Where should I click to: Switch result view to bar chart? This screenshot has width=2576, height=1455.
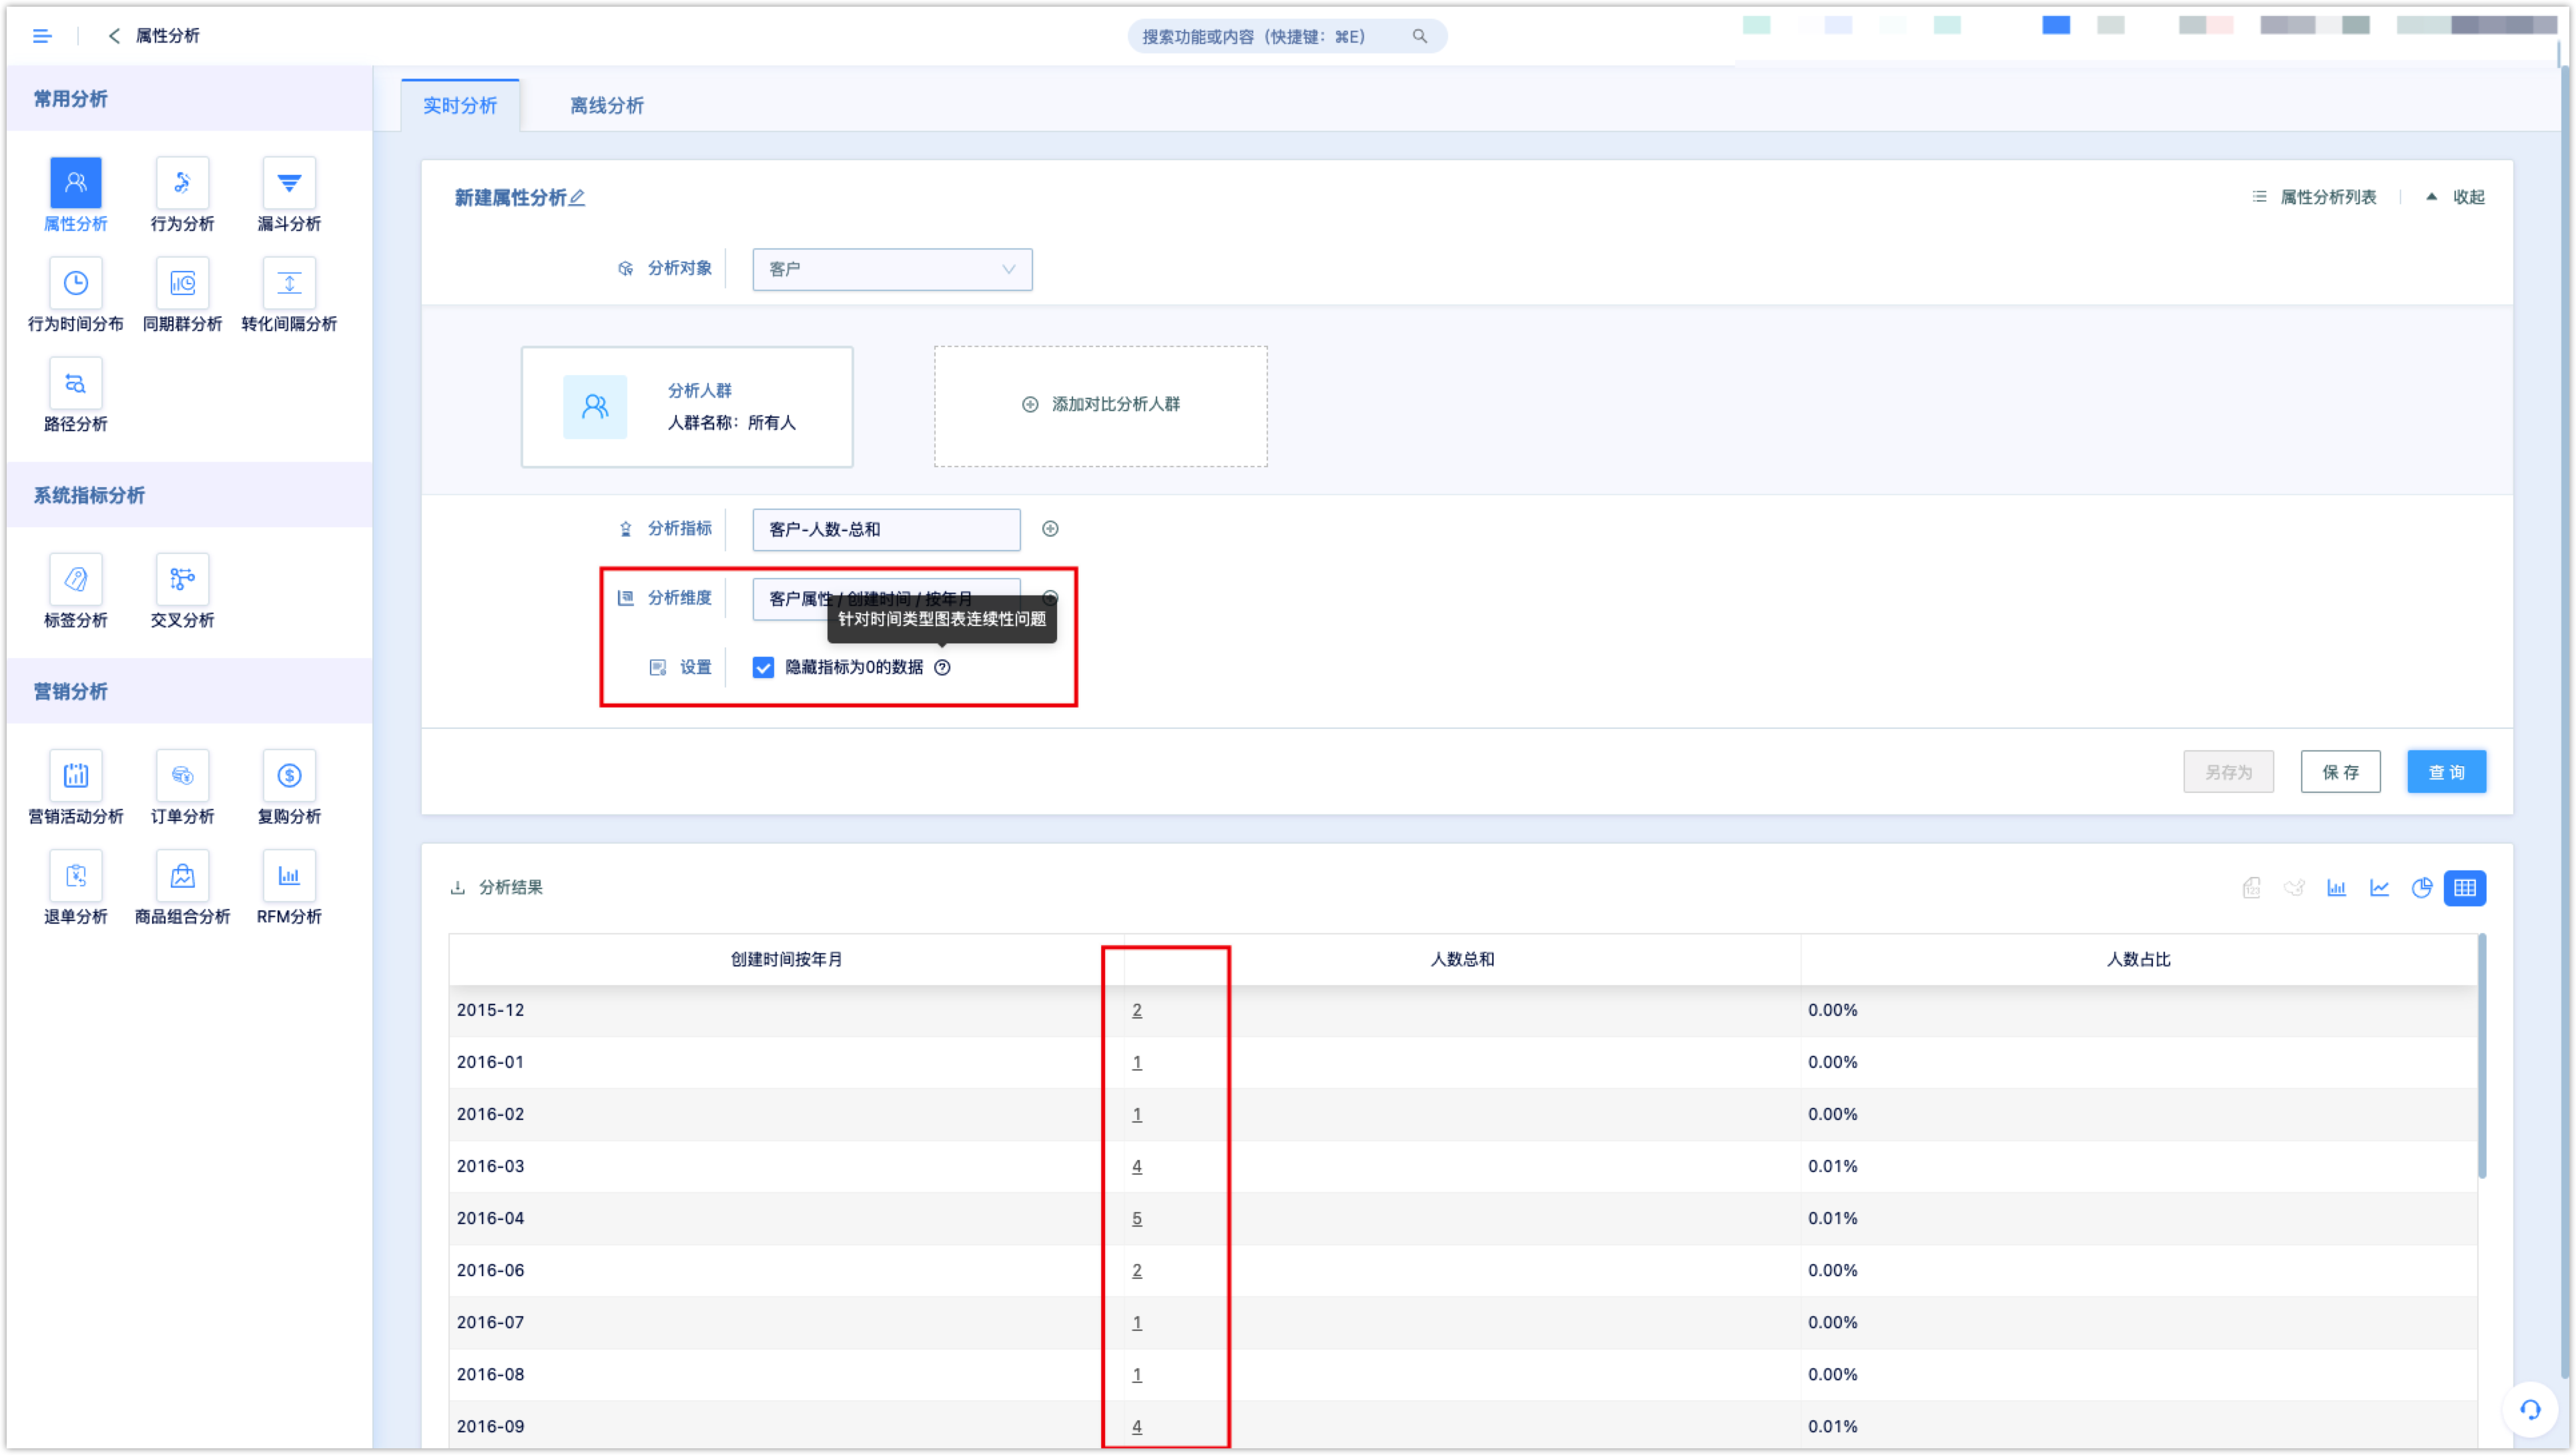pyautogui.click(x=2336, y=887)
